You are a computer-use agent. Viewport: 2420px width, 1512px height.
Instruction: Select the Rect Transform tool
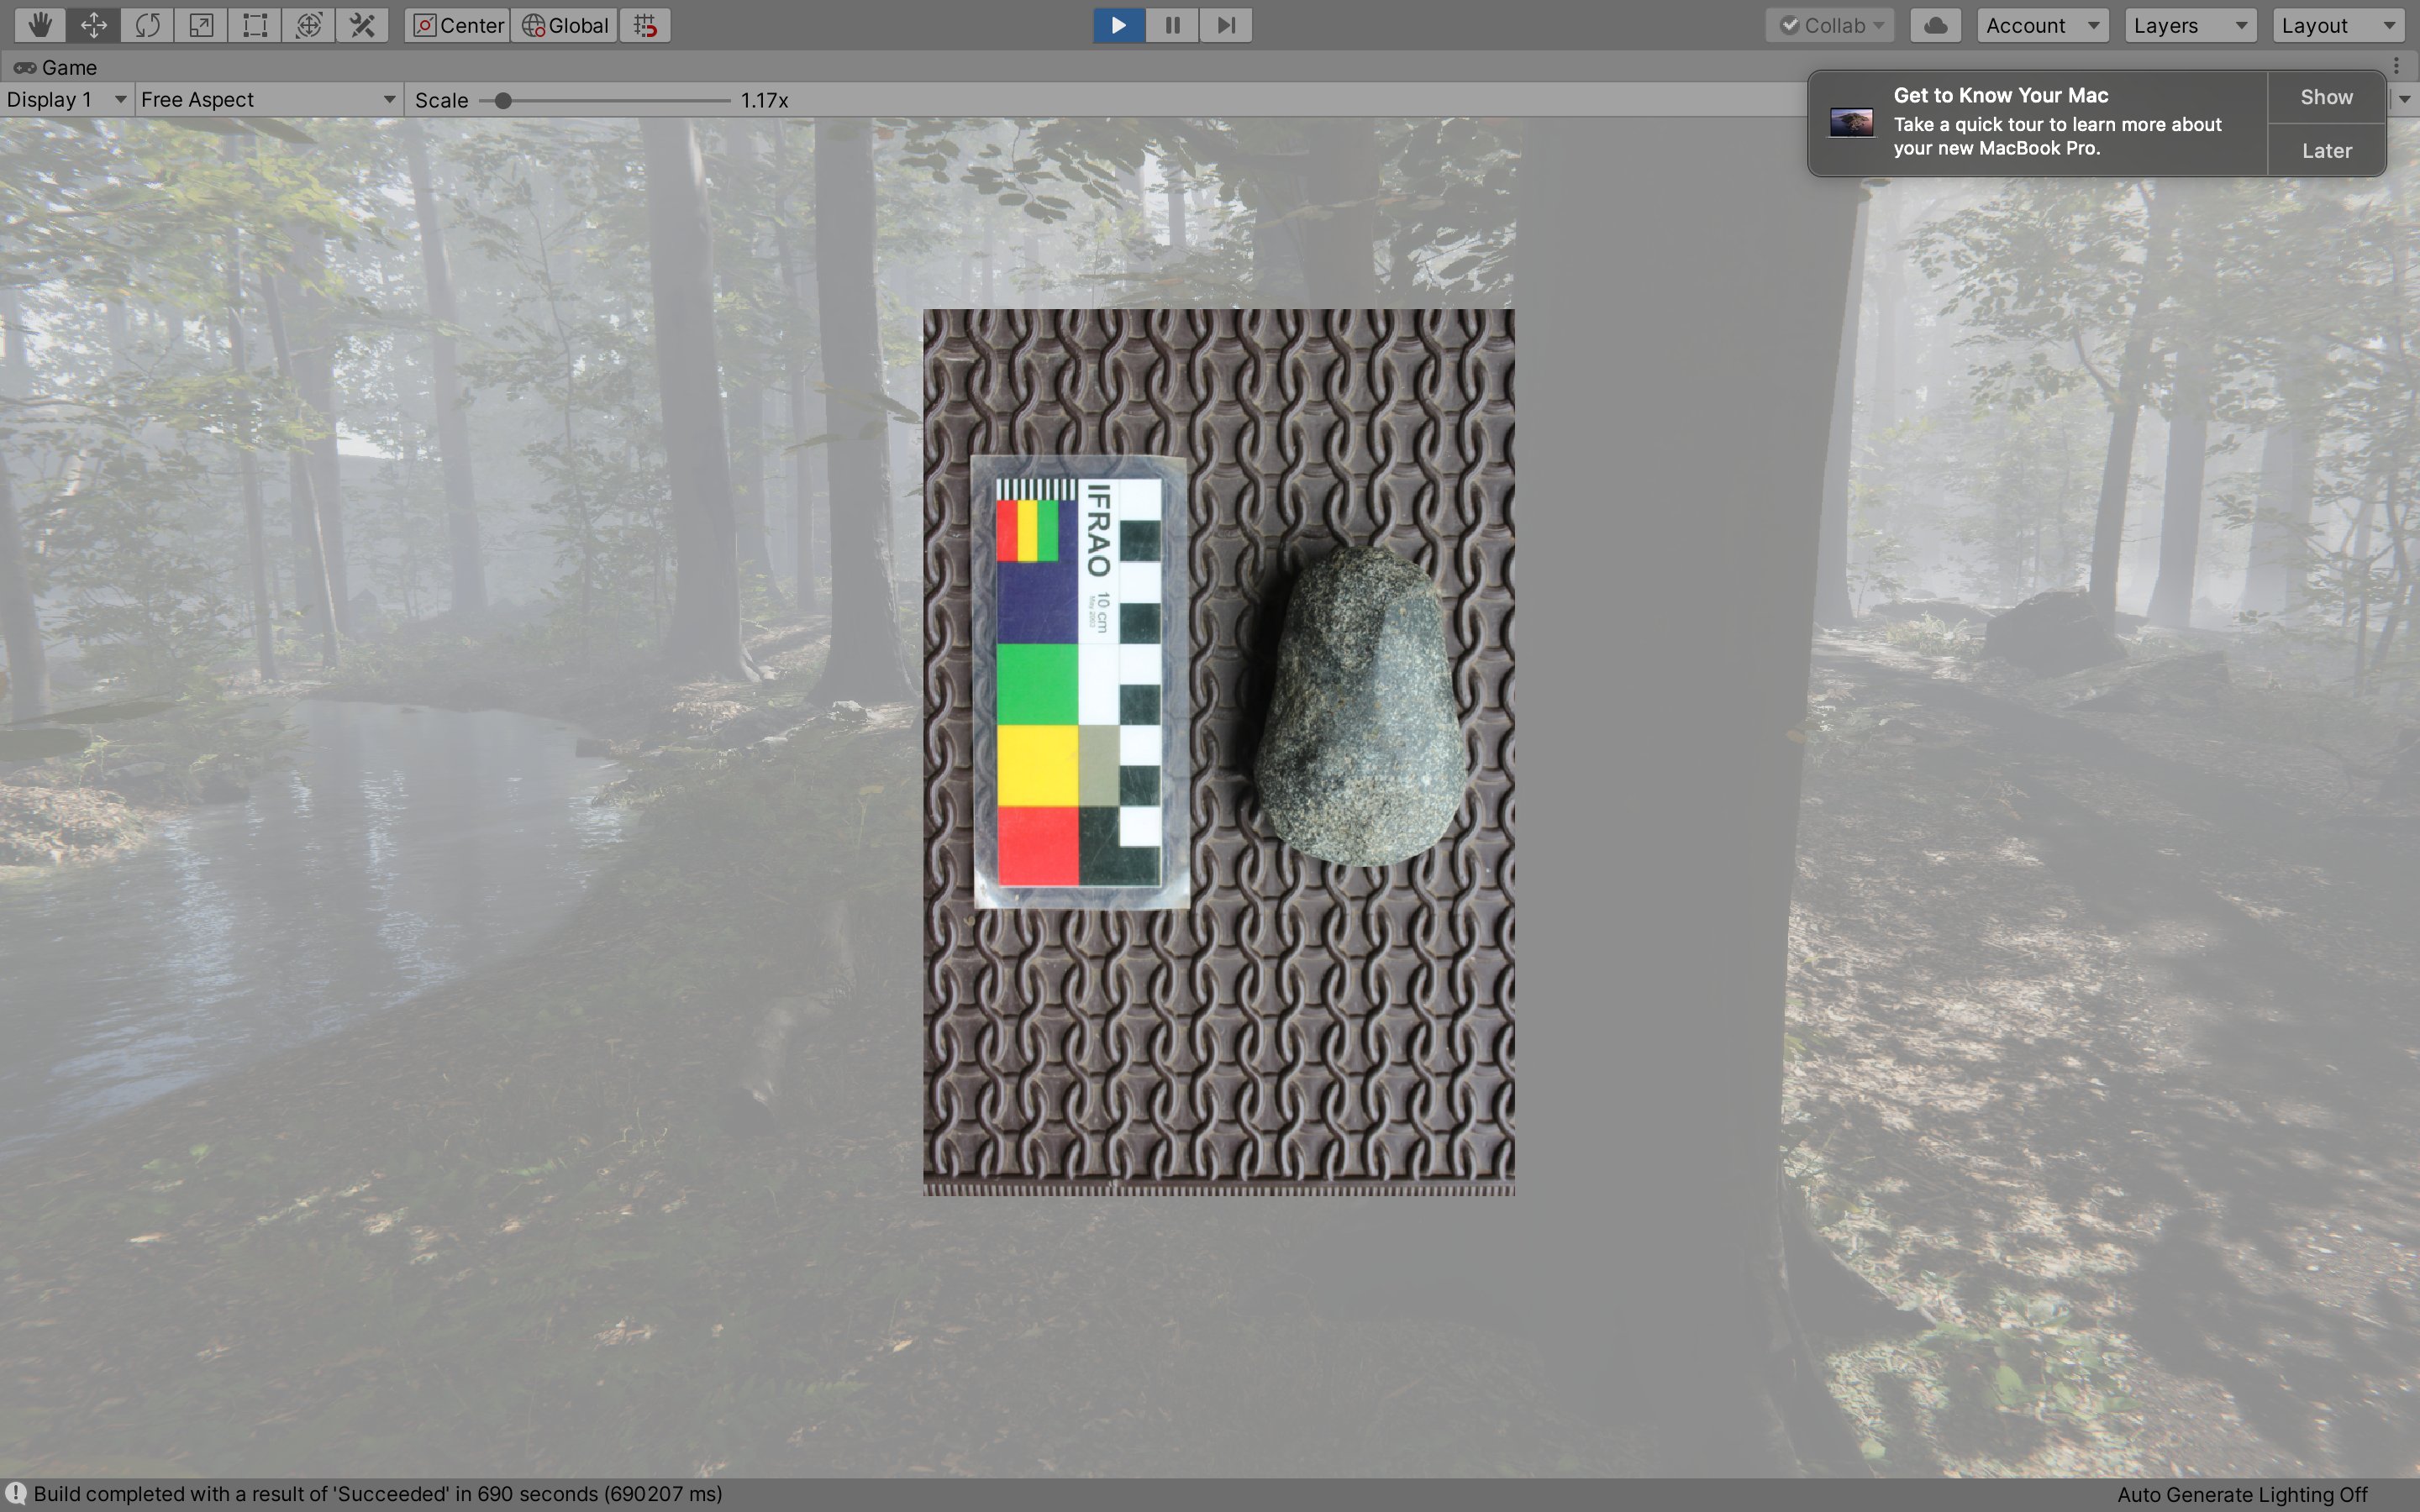pyautogui.click(x=255, y=25)
